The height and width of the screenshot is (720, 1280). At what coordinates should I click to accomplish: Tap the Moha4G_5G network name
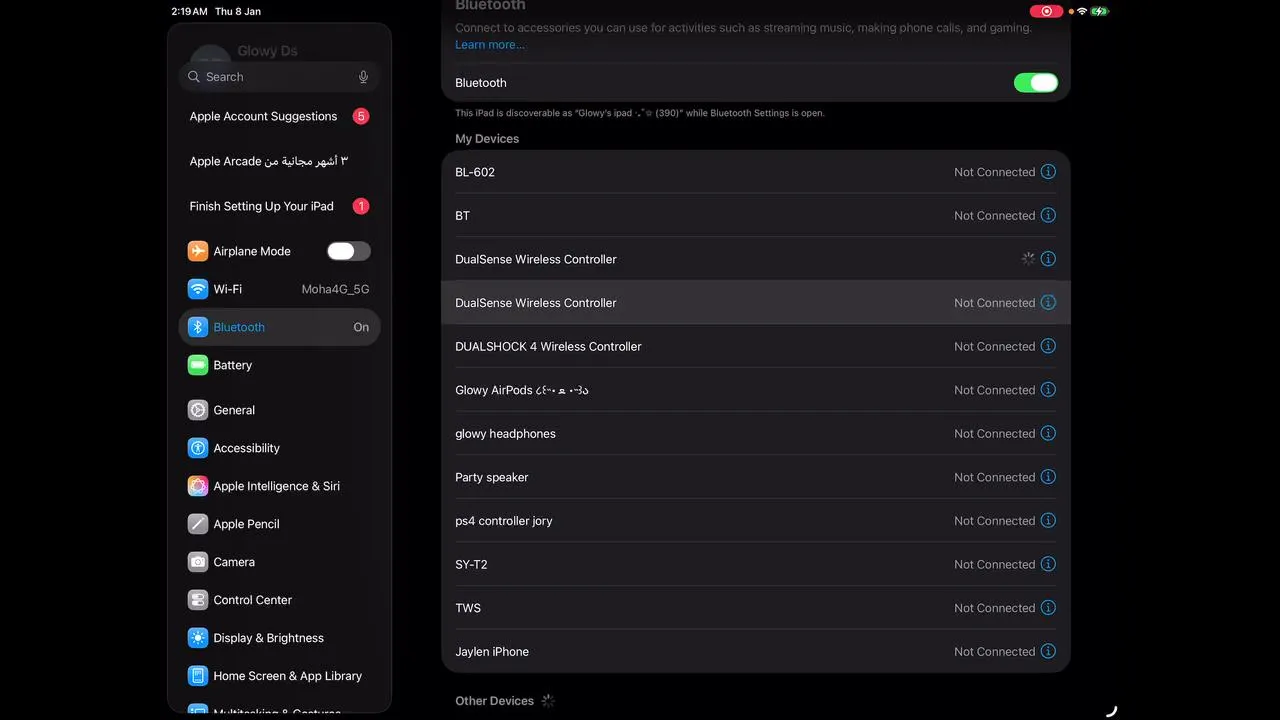tap(336, 289)
